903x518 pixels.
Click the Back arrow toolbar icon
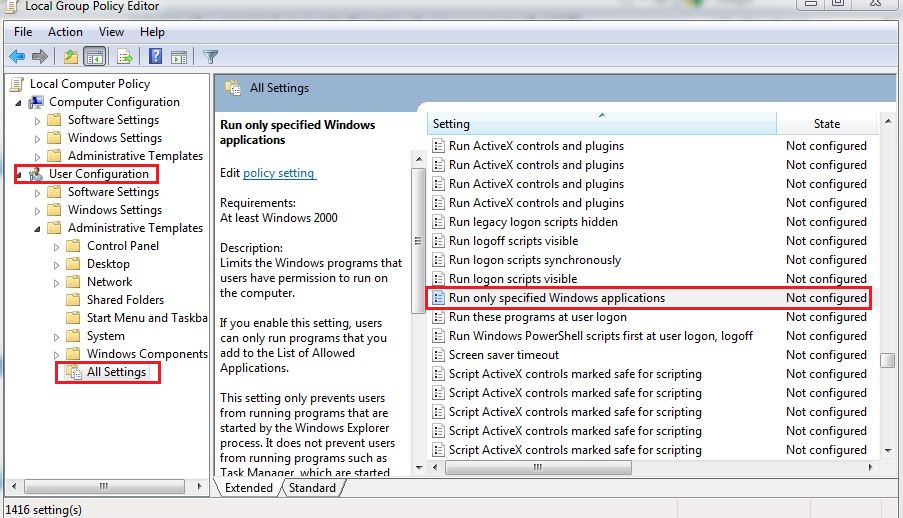pyautogui.click(x=17, y=57)
